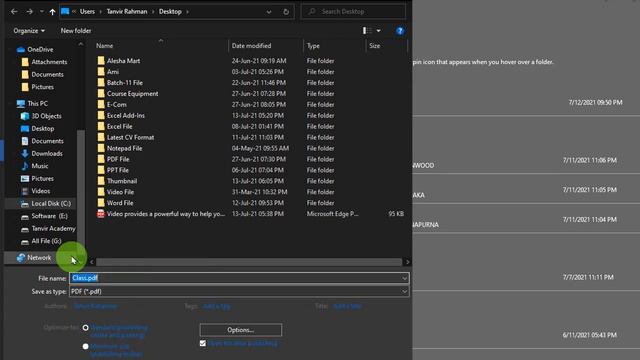
Task: Click the Search Desktop box
Action: 353,12
